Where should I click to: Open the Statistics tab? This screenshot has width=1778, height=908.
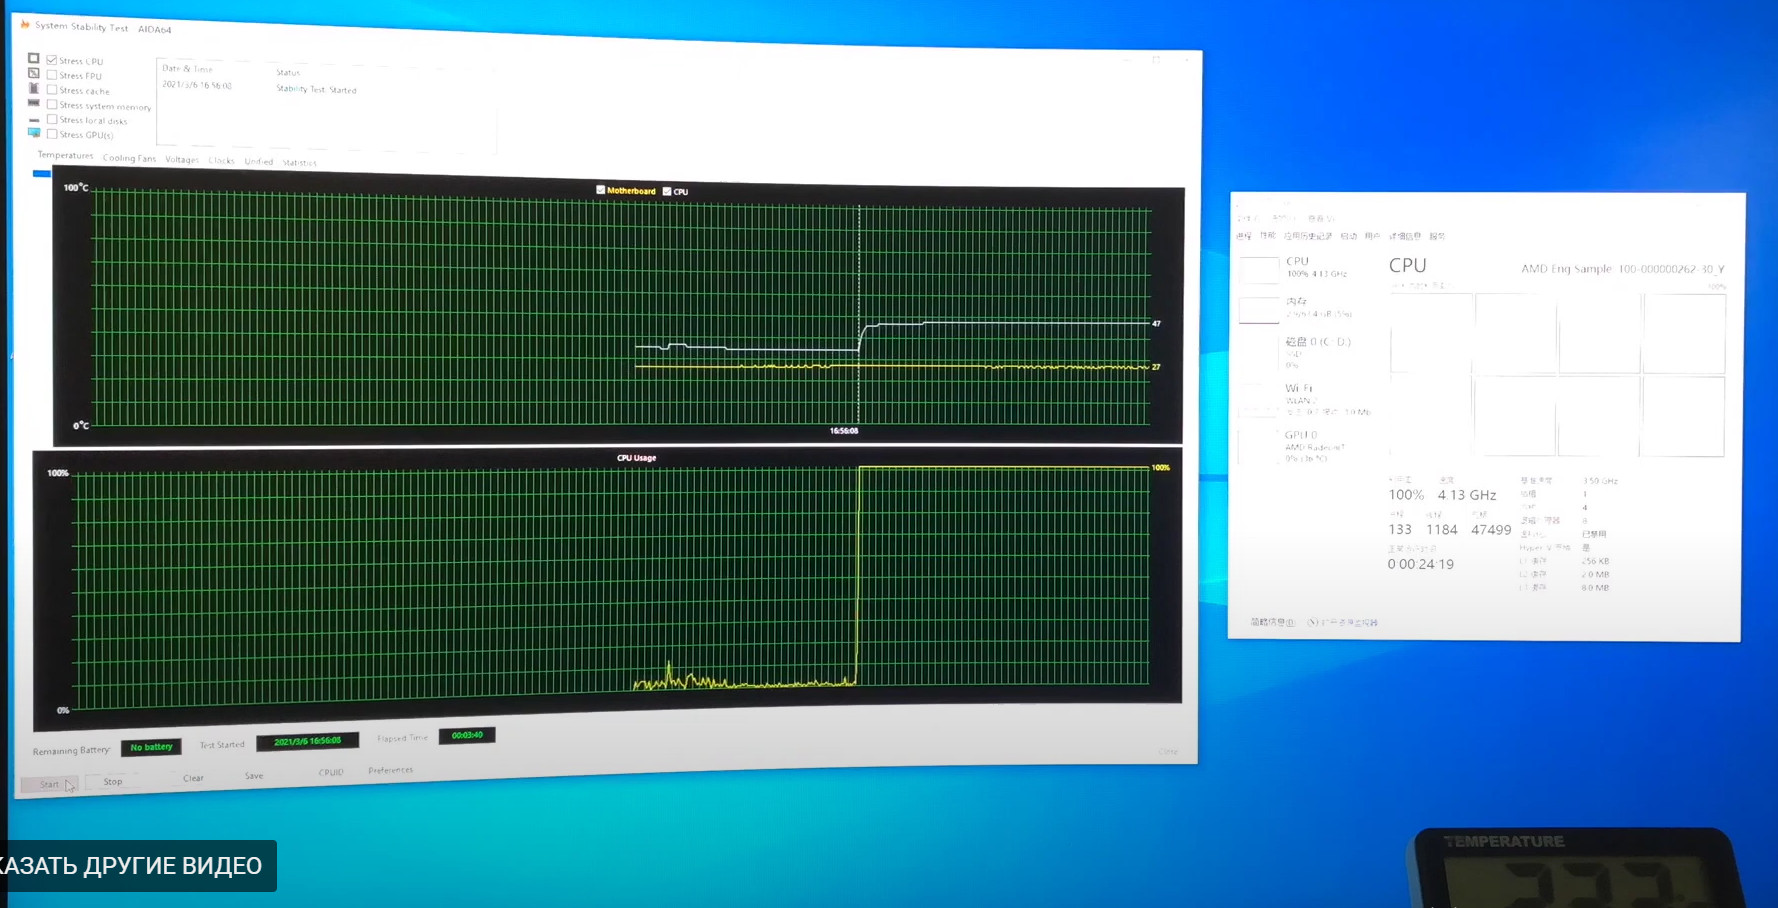pyautogui.click(x=300, y=162)
